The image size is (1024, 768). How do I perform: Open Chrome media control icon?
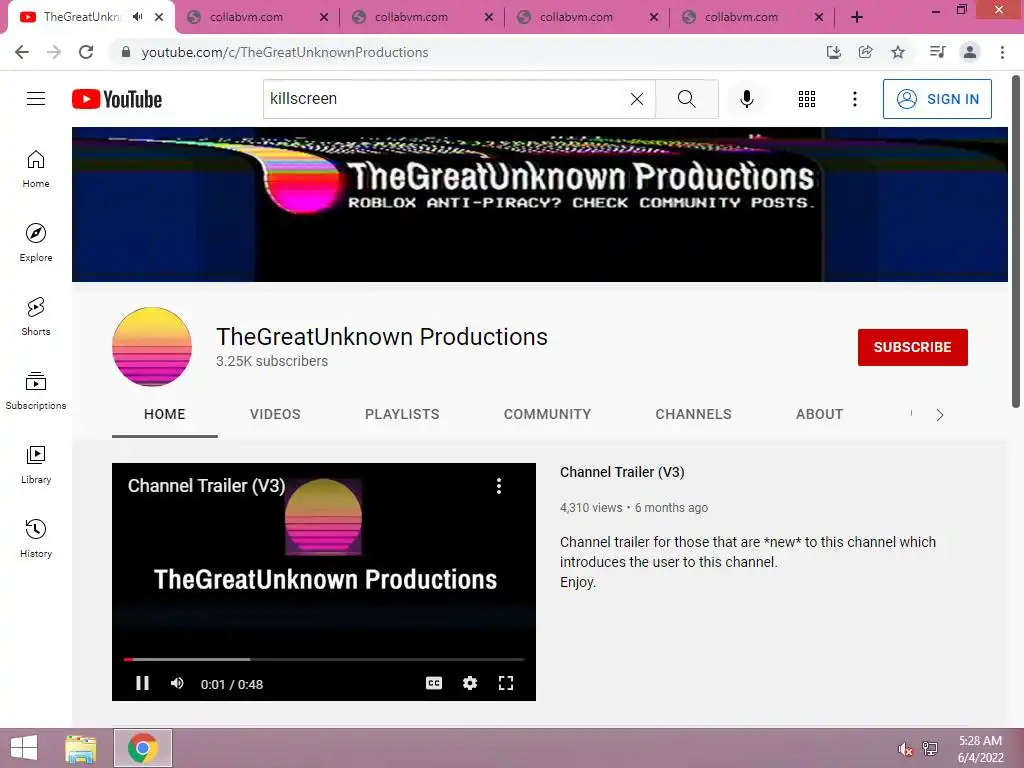point(937,52)
